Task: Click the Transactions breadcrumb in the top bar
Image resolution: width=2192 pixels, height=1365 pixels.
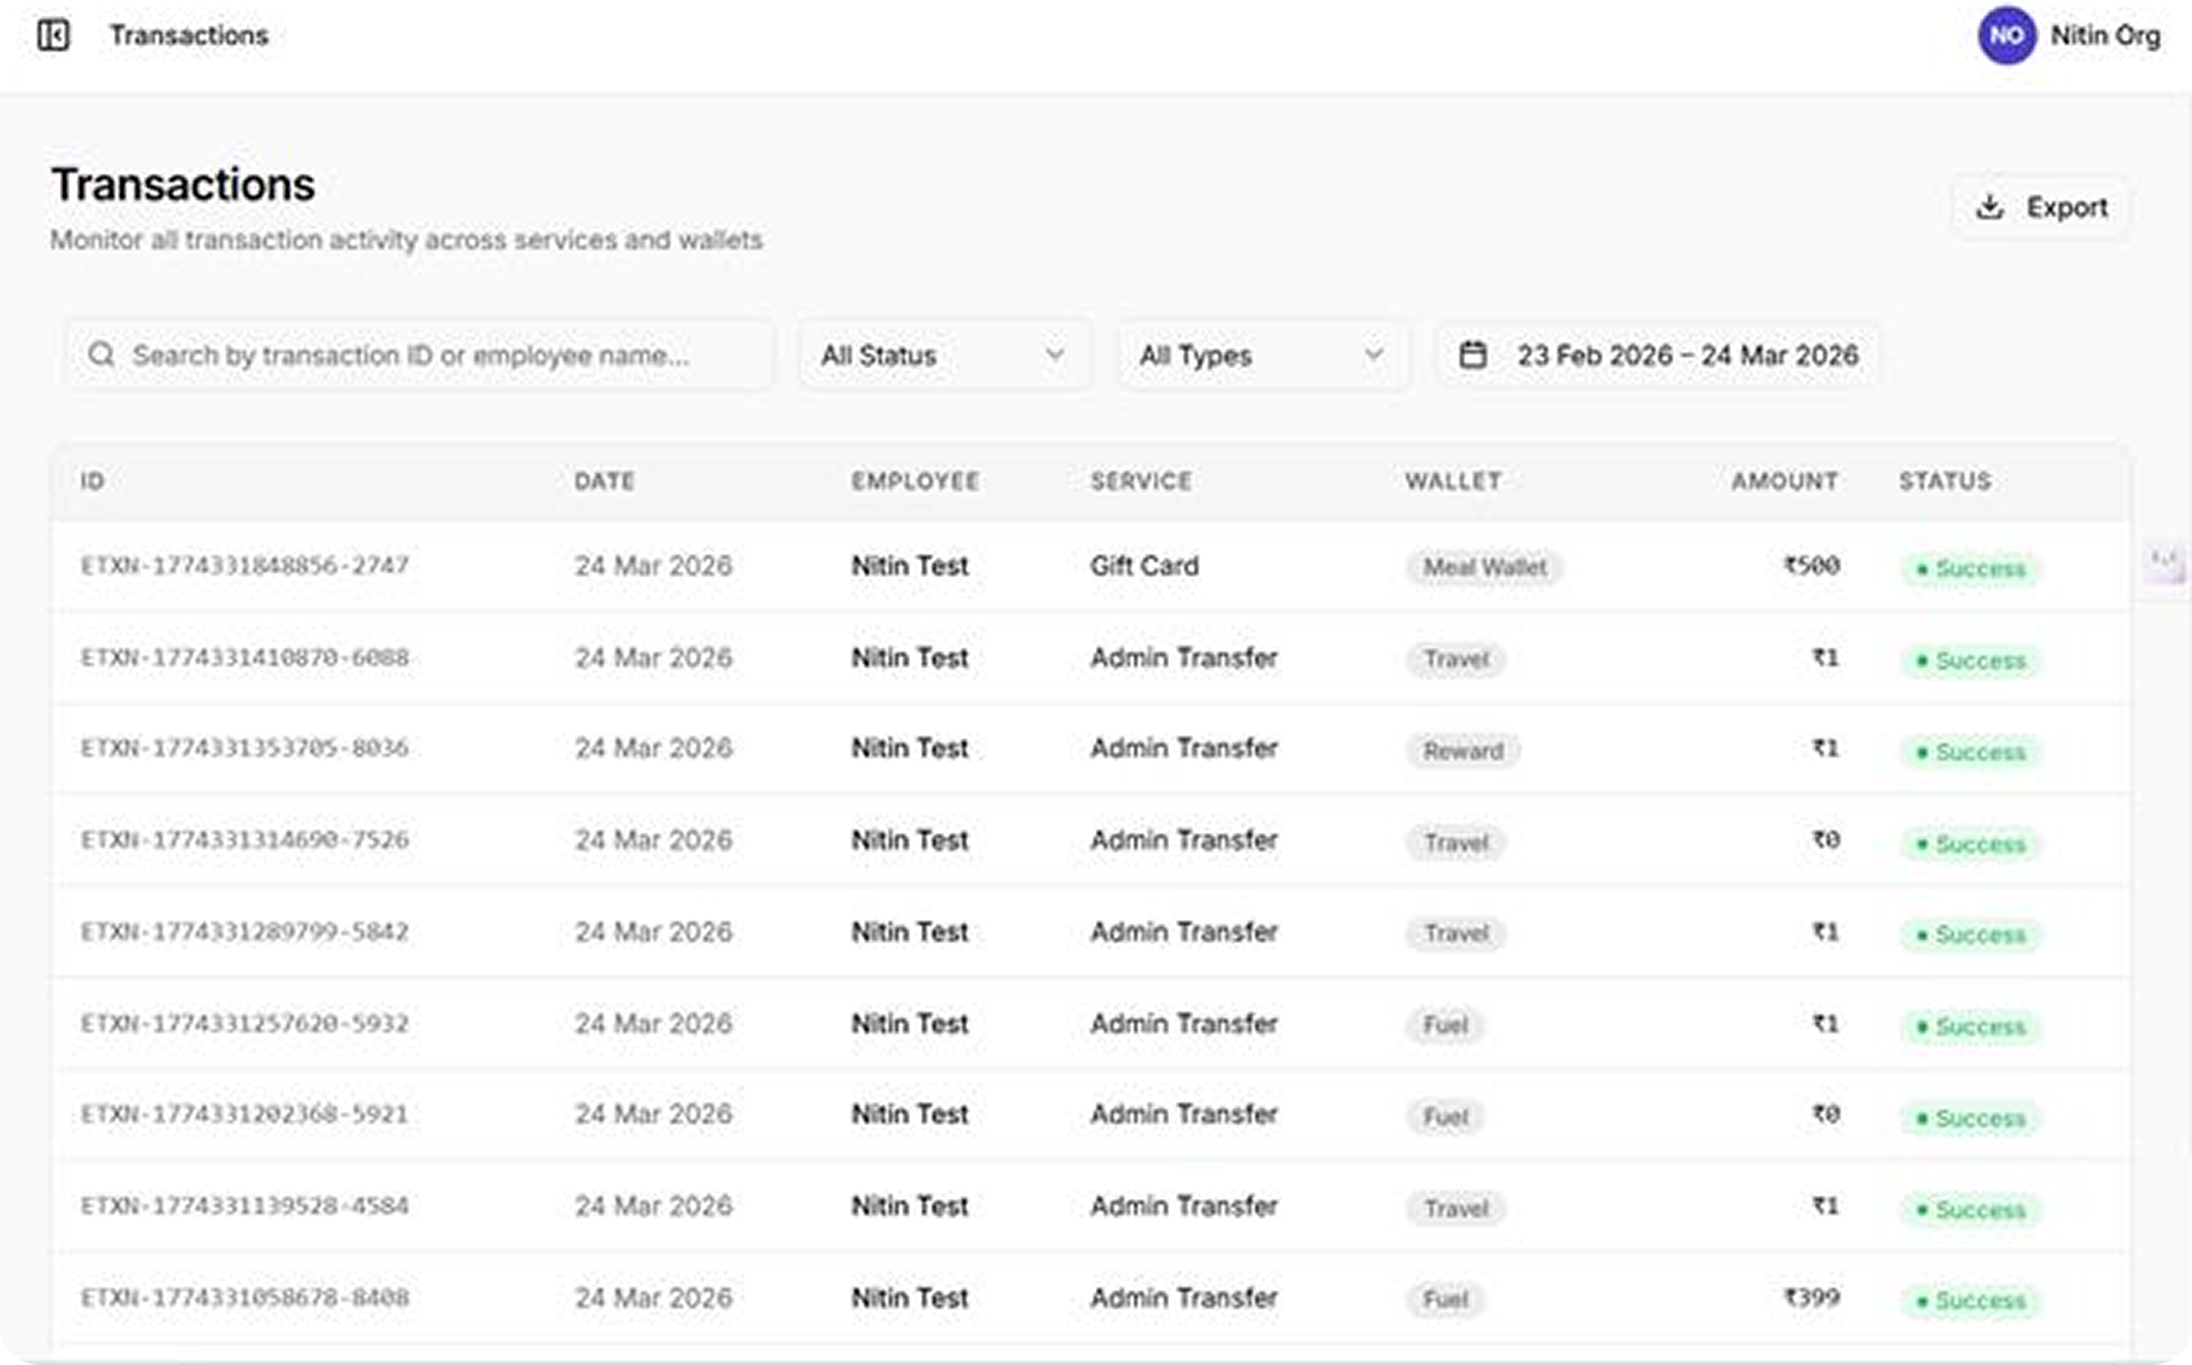Action: click(189, 36)
